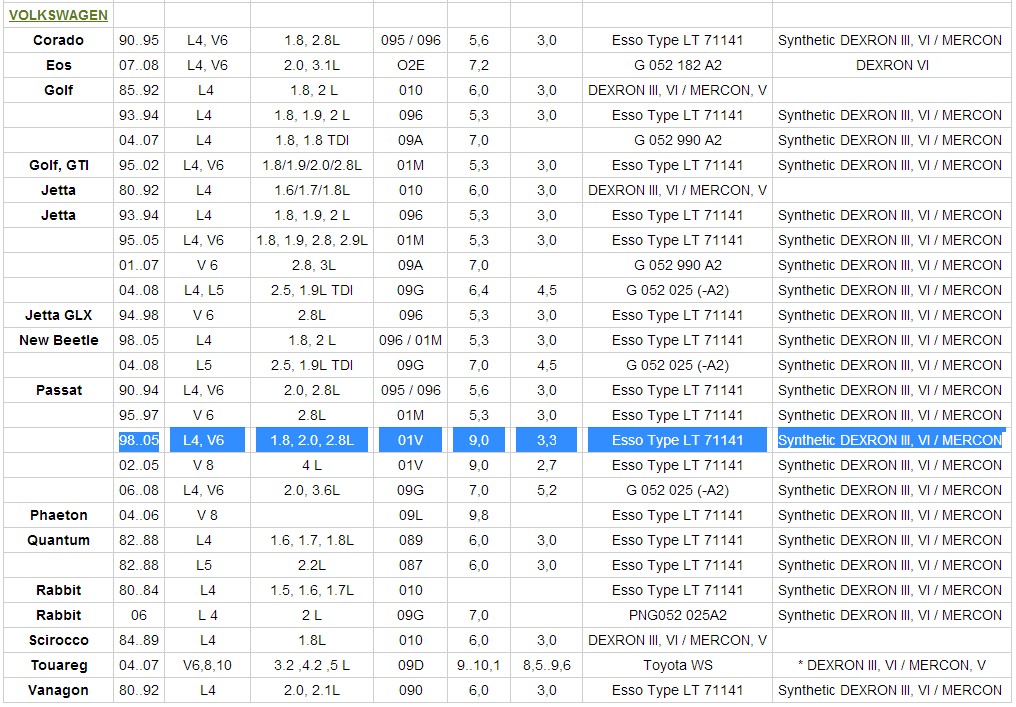Click the Touareg model cell
The image size is (1016, 707).
[x=58, y=666]
